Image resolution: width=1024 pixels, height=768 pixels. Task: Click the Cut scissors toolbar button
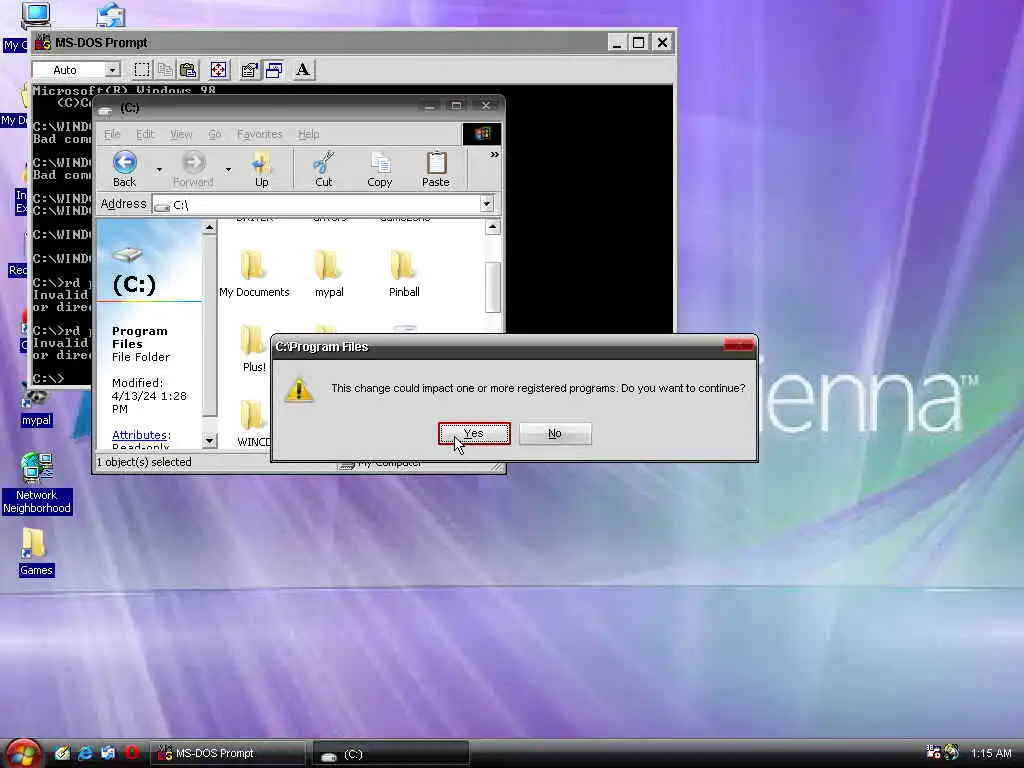coord(324,169)
